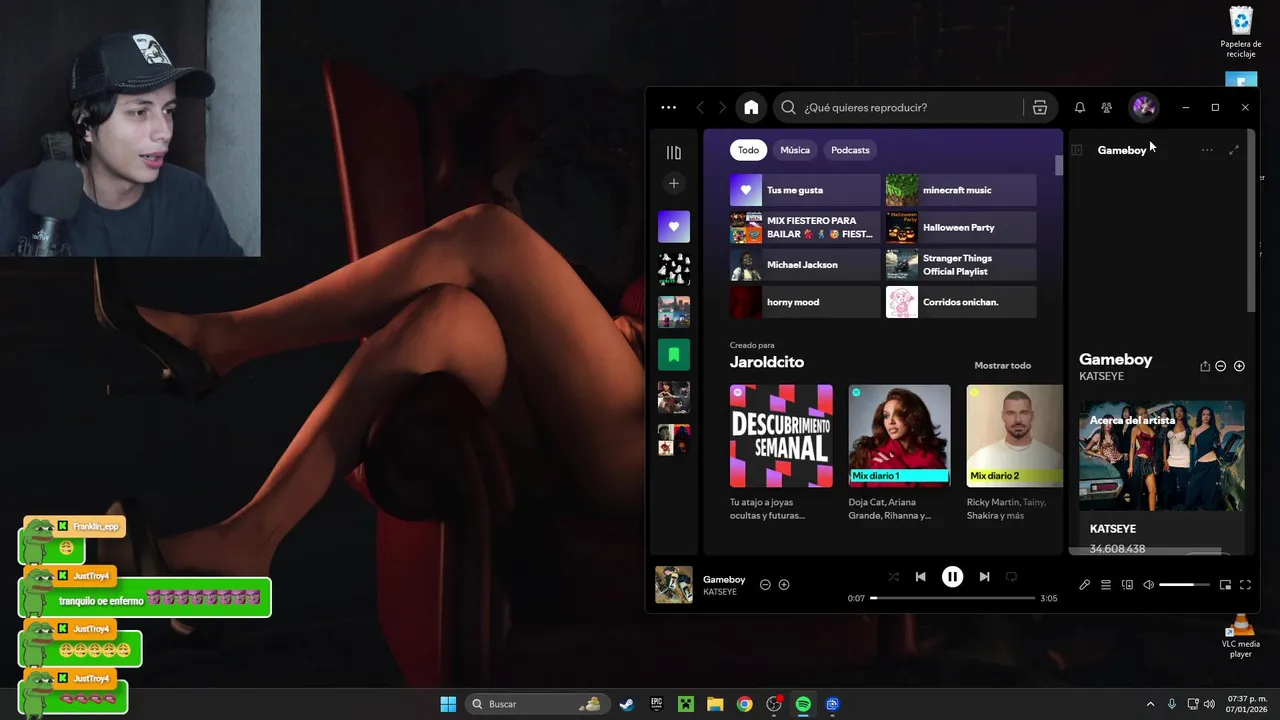Screen dimensions: 1280x720
Task: Mute Spotify volume speaker icon
Action: click(x=1149, y=585)
